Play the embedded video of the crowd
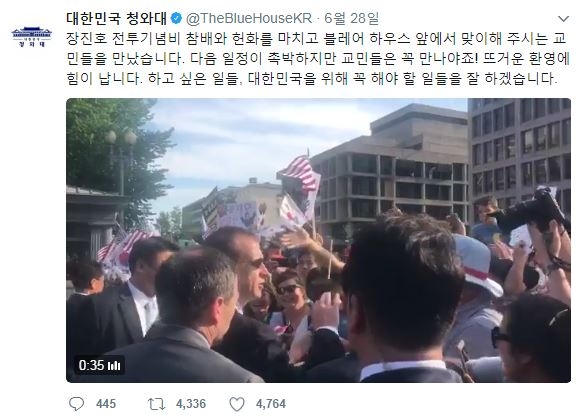579x420 pixels. coord(318,240)
